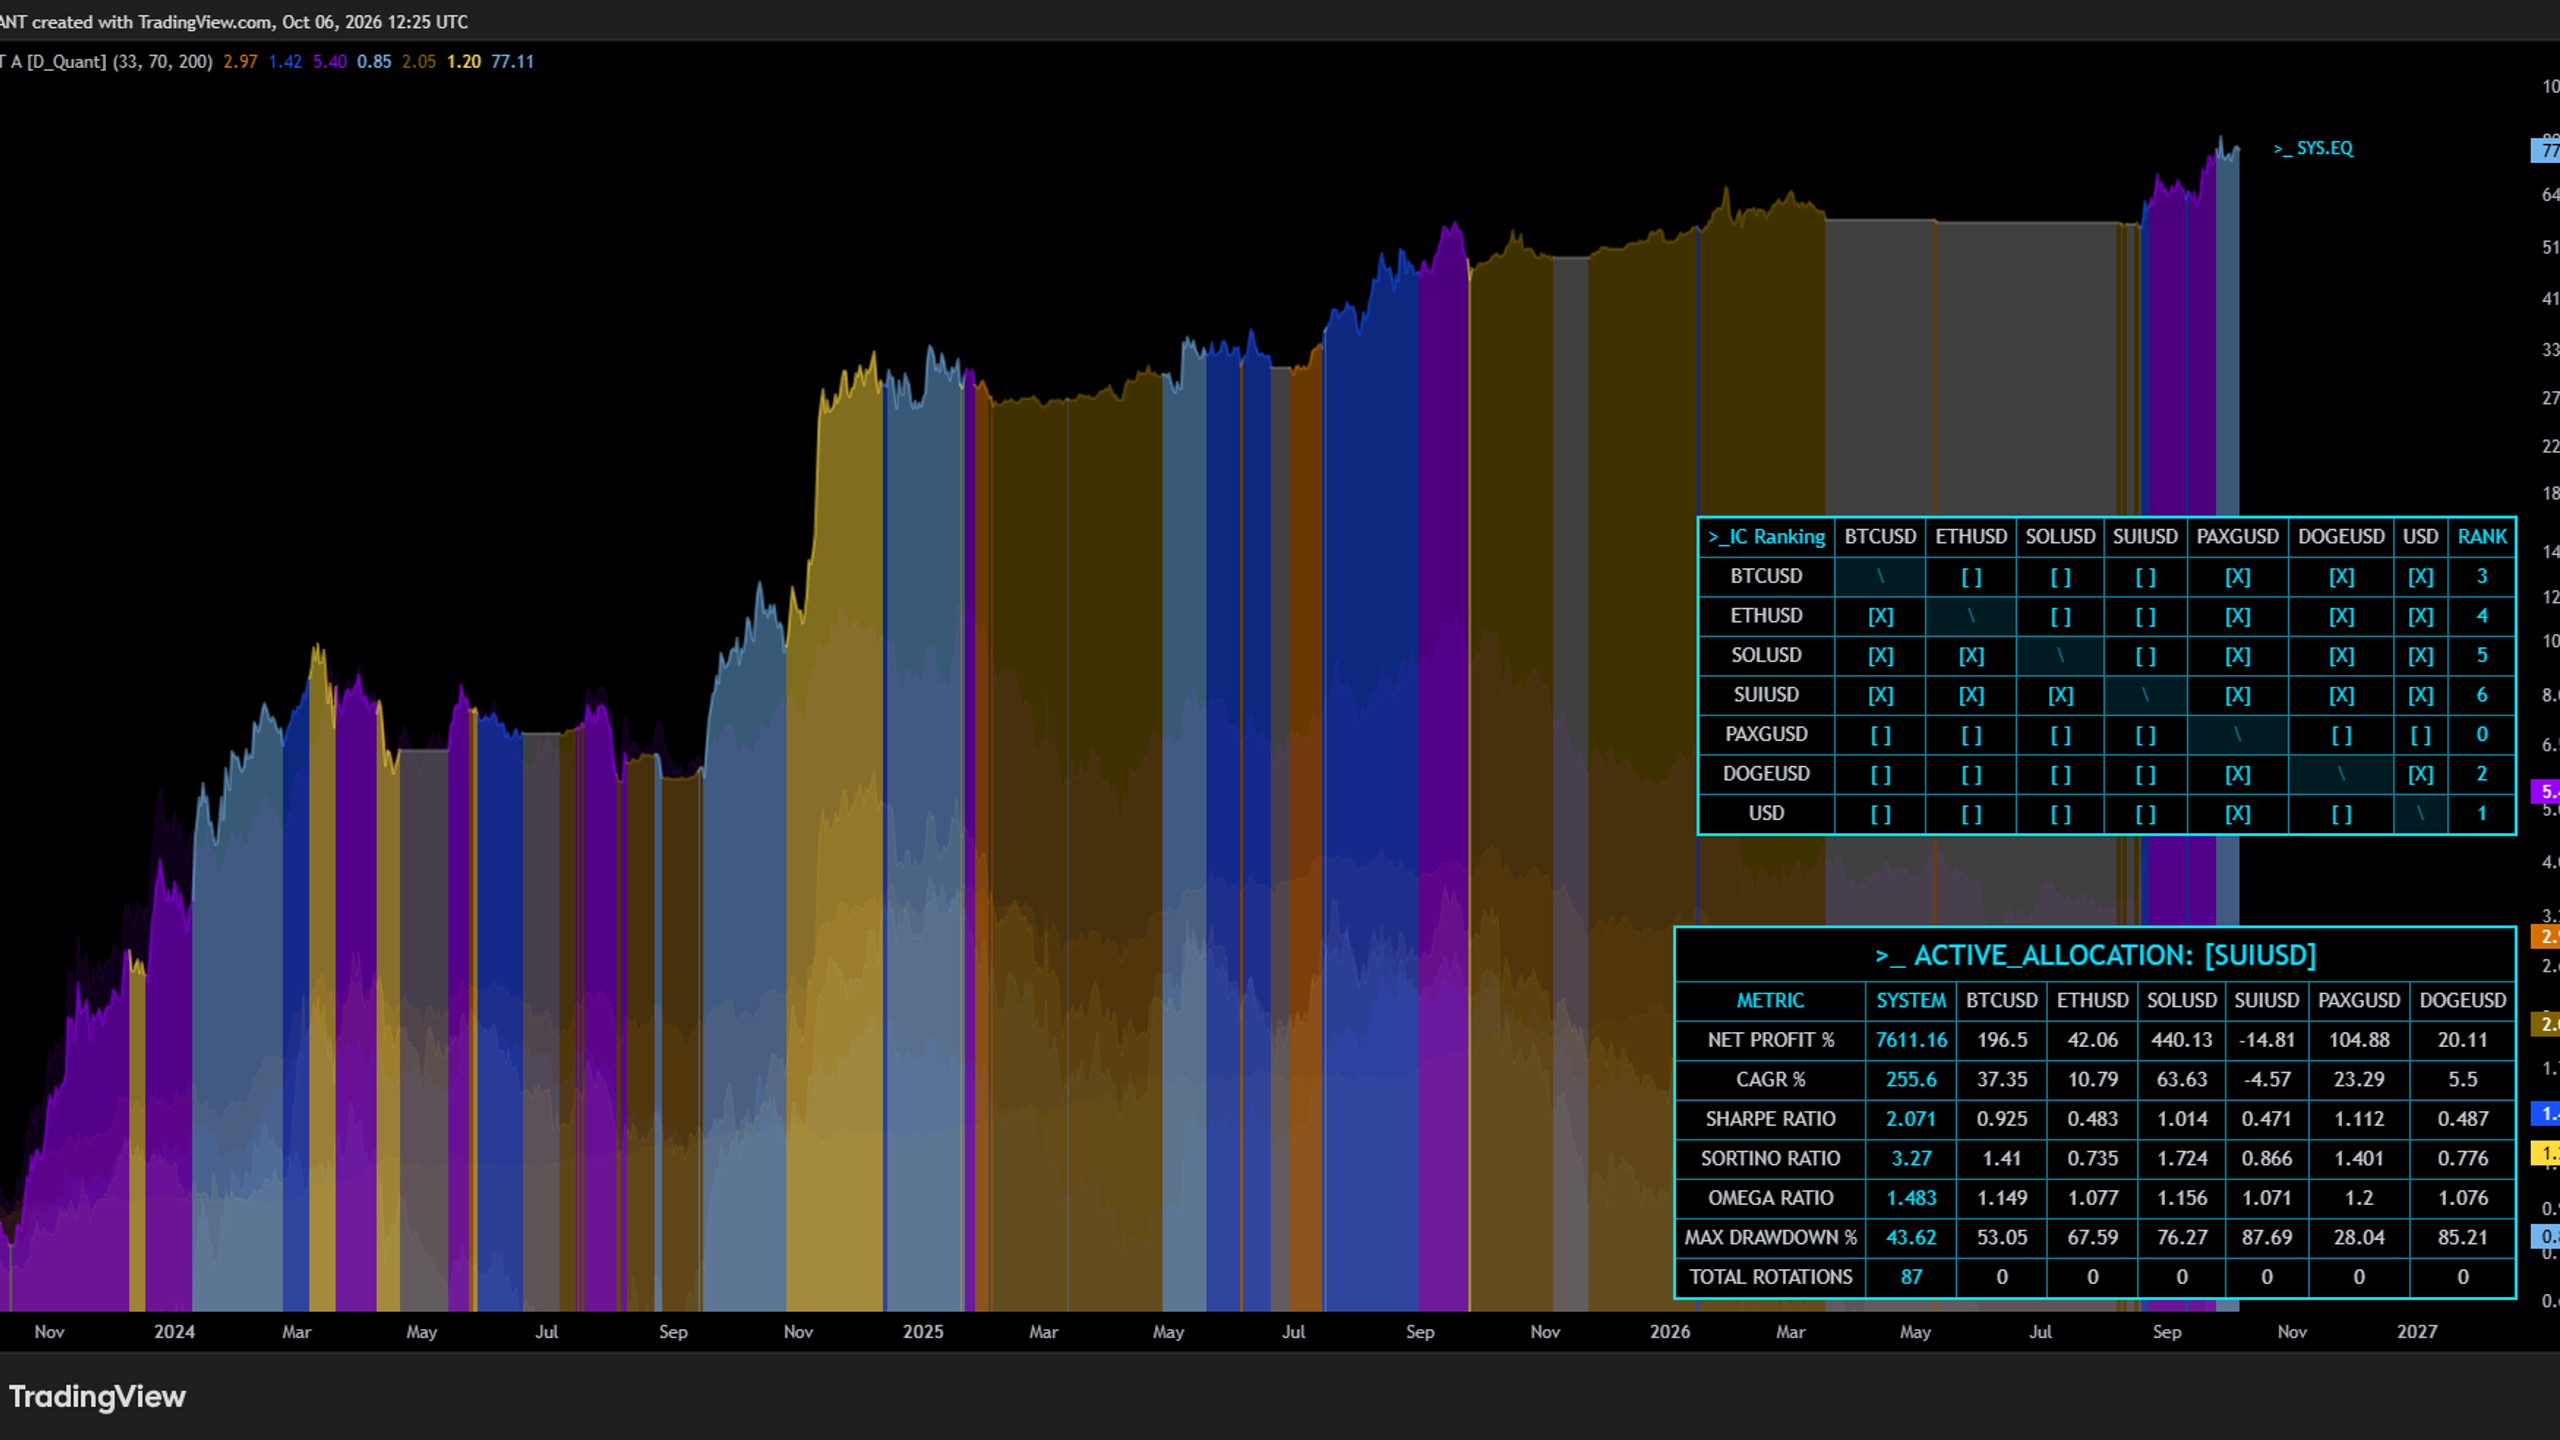Click SUIUSD row rank value 6
2560x1440 pixels.
[2482, 695]
